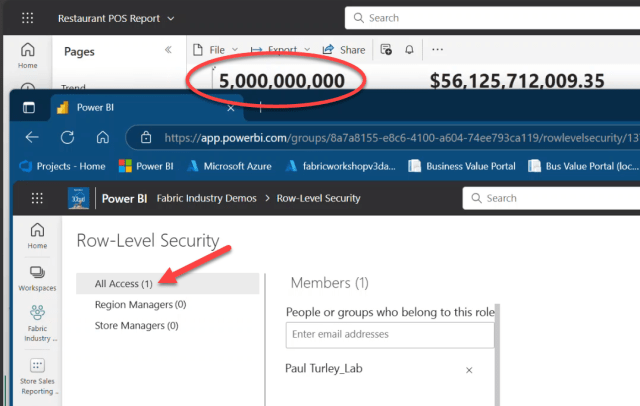The image size is (640, 406).
Task: Close the Power BI browser tab
Action: 231,108
